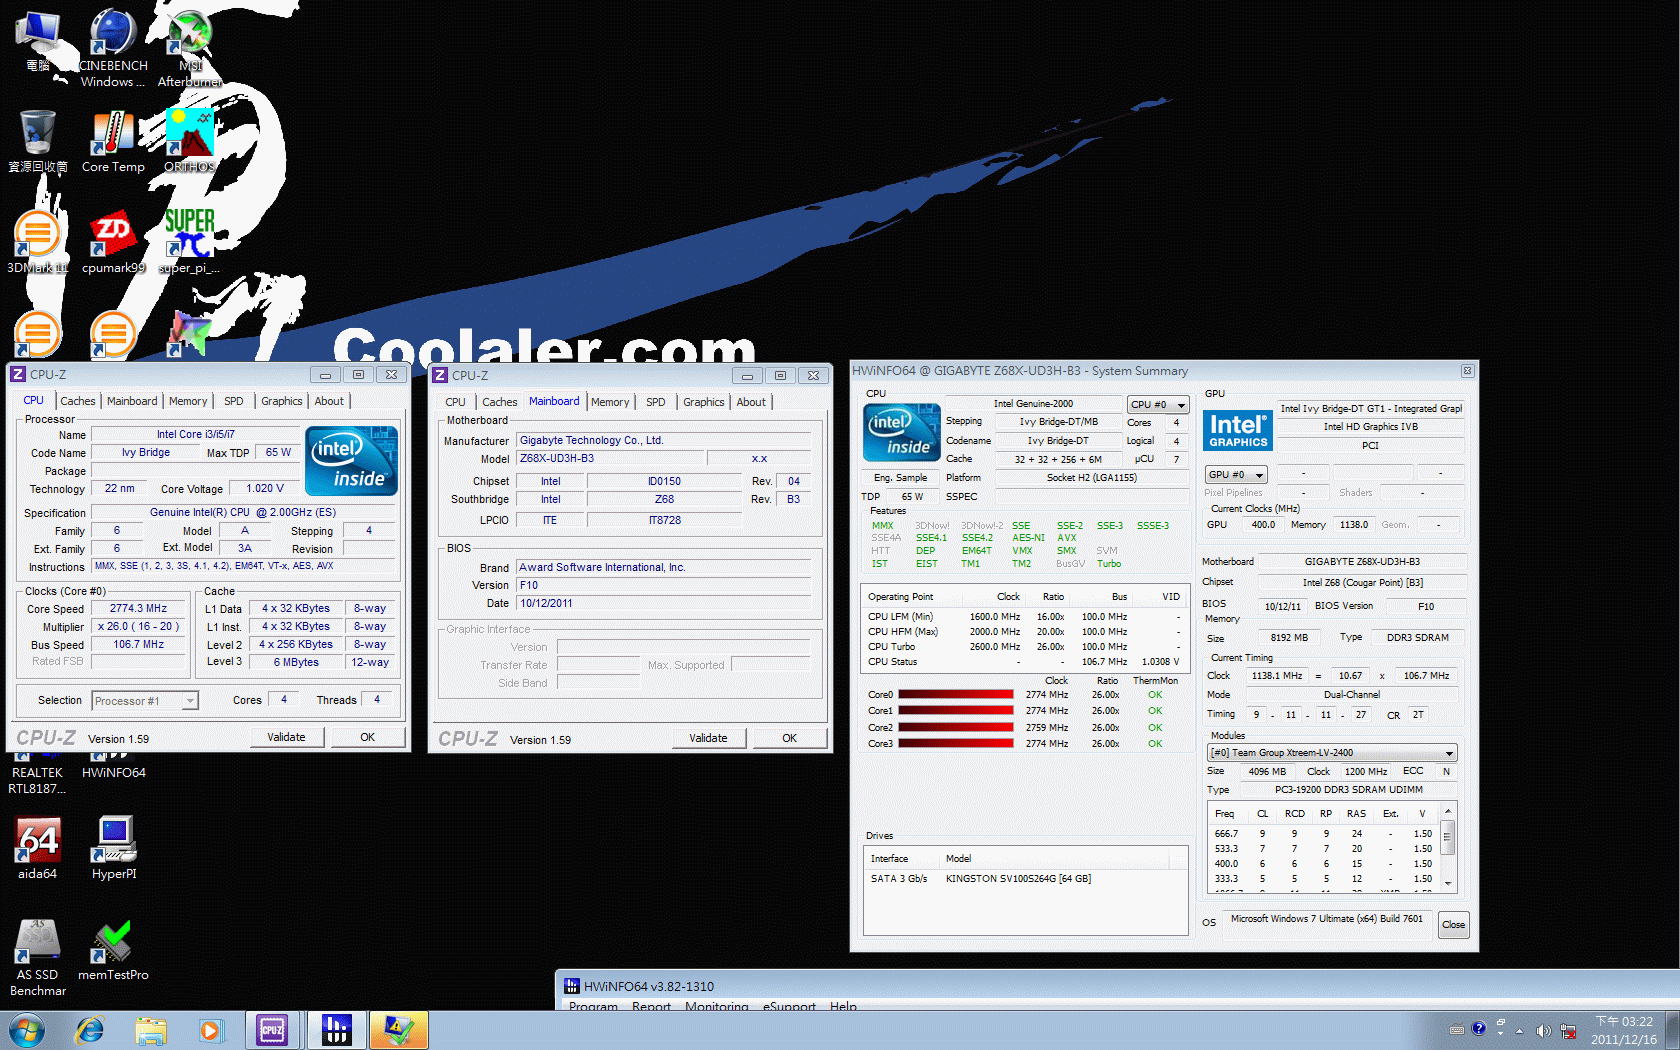
Task: Open the Graphics tab in the right CPU-Z window
Action: [x=704, y=402]
